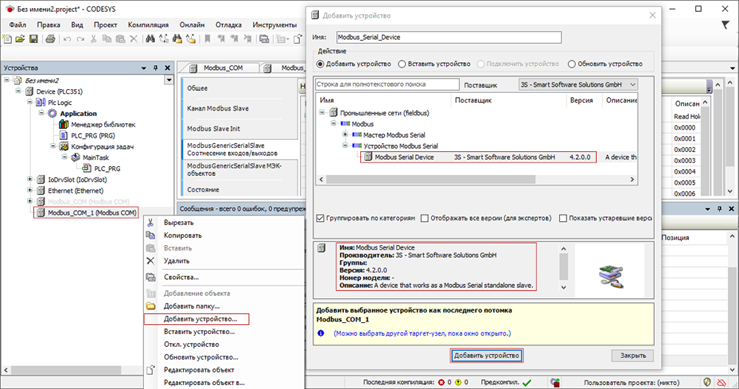Click the full-text search field
The height and width of the screenshot is (389, 739).
(x=387, y=84)
